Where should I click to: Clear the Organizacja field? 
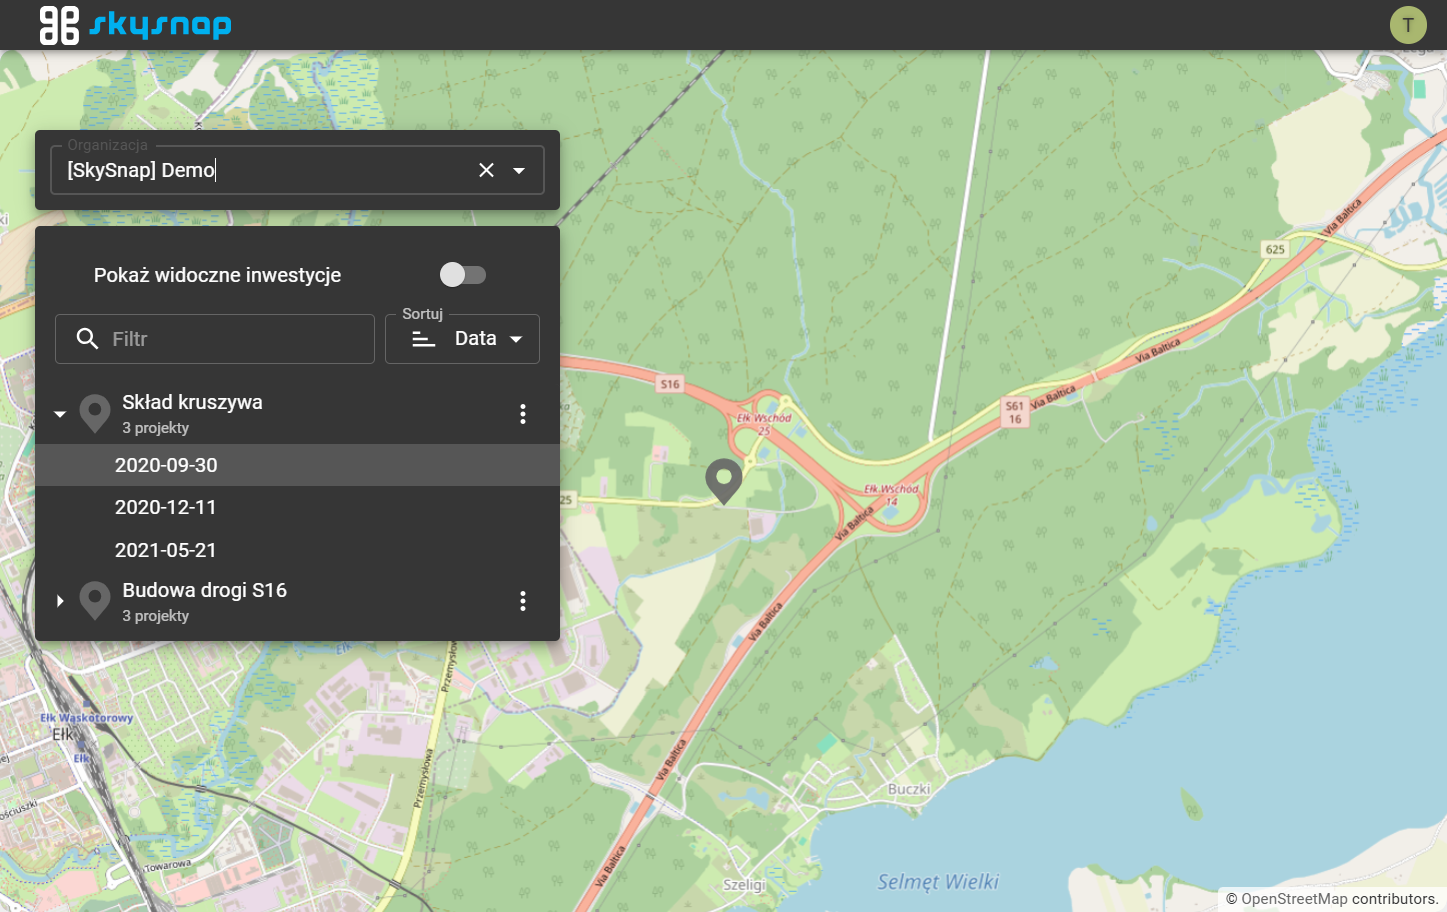pyautogui.click(x=487, y=170)
